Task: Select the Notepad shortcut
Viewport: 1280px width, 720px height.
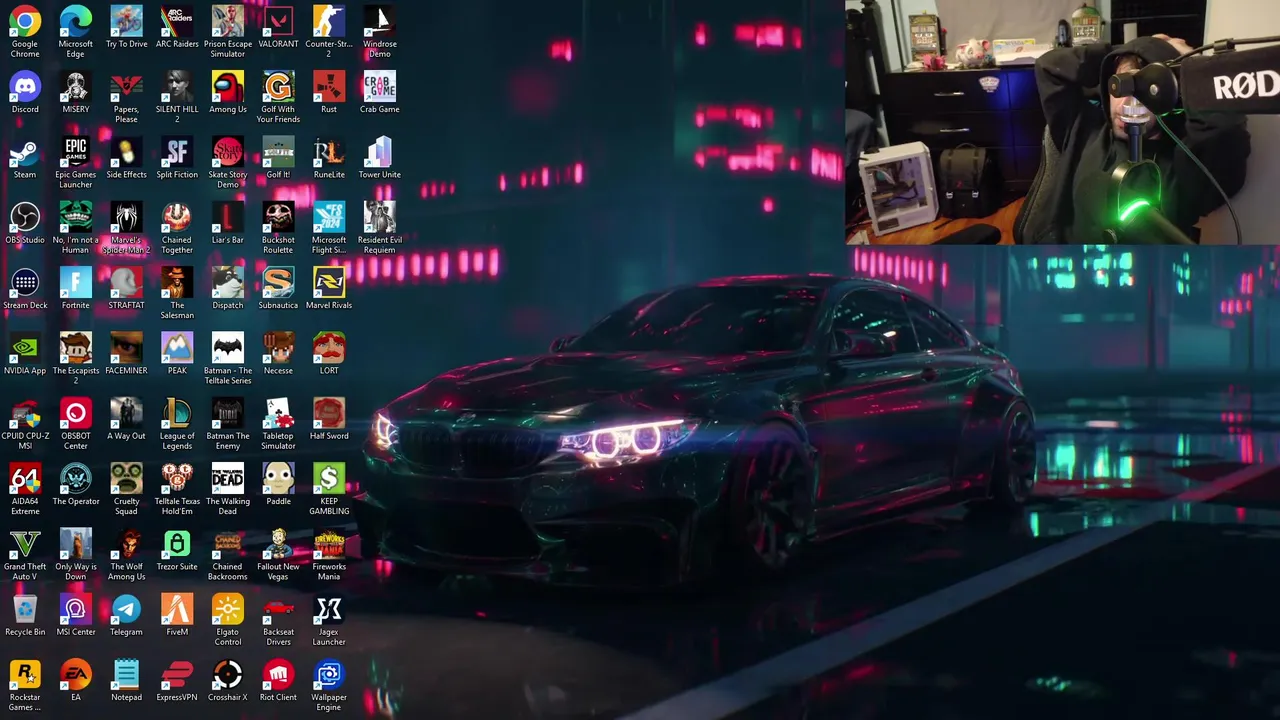Action: 126,674
